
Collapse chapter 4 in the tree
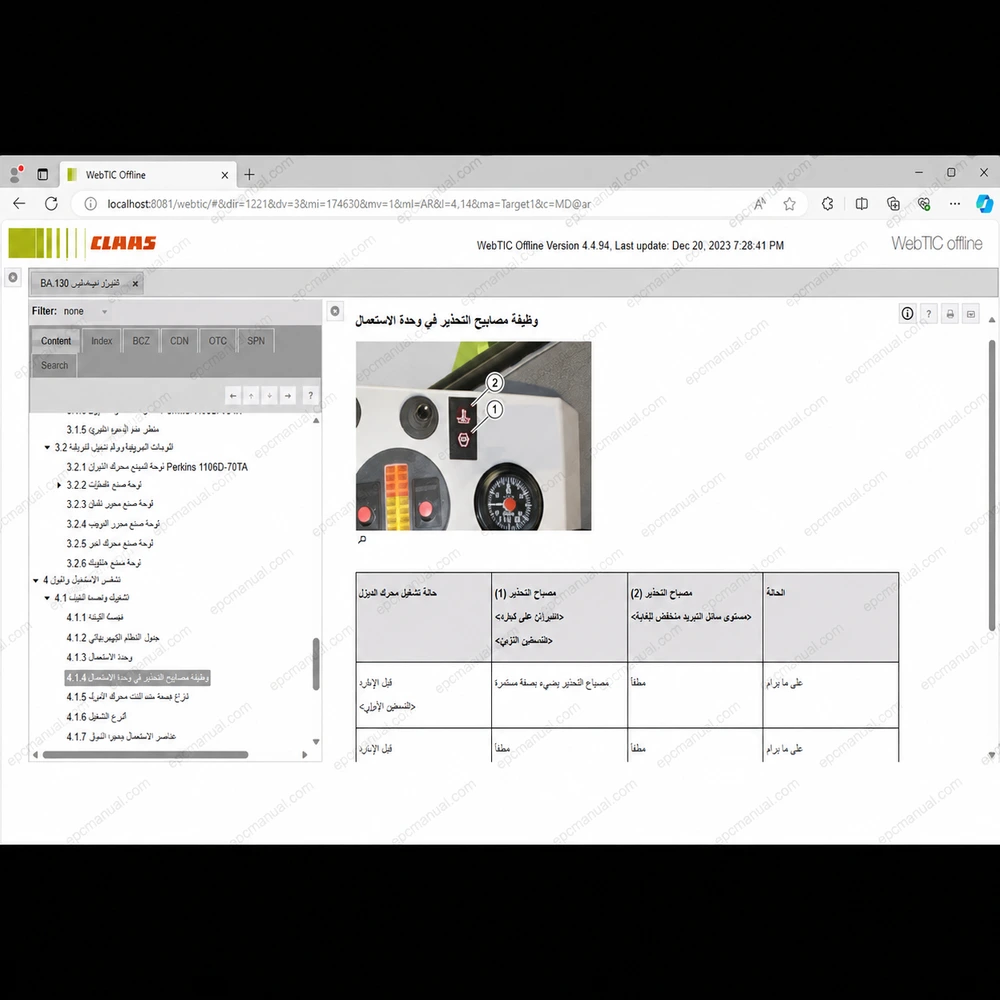[36, 580]
